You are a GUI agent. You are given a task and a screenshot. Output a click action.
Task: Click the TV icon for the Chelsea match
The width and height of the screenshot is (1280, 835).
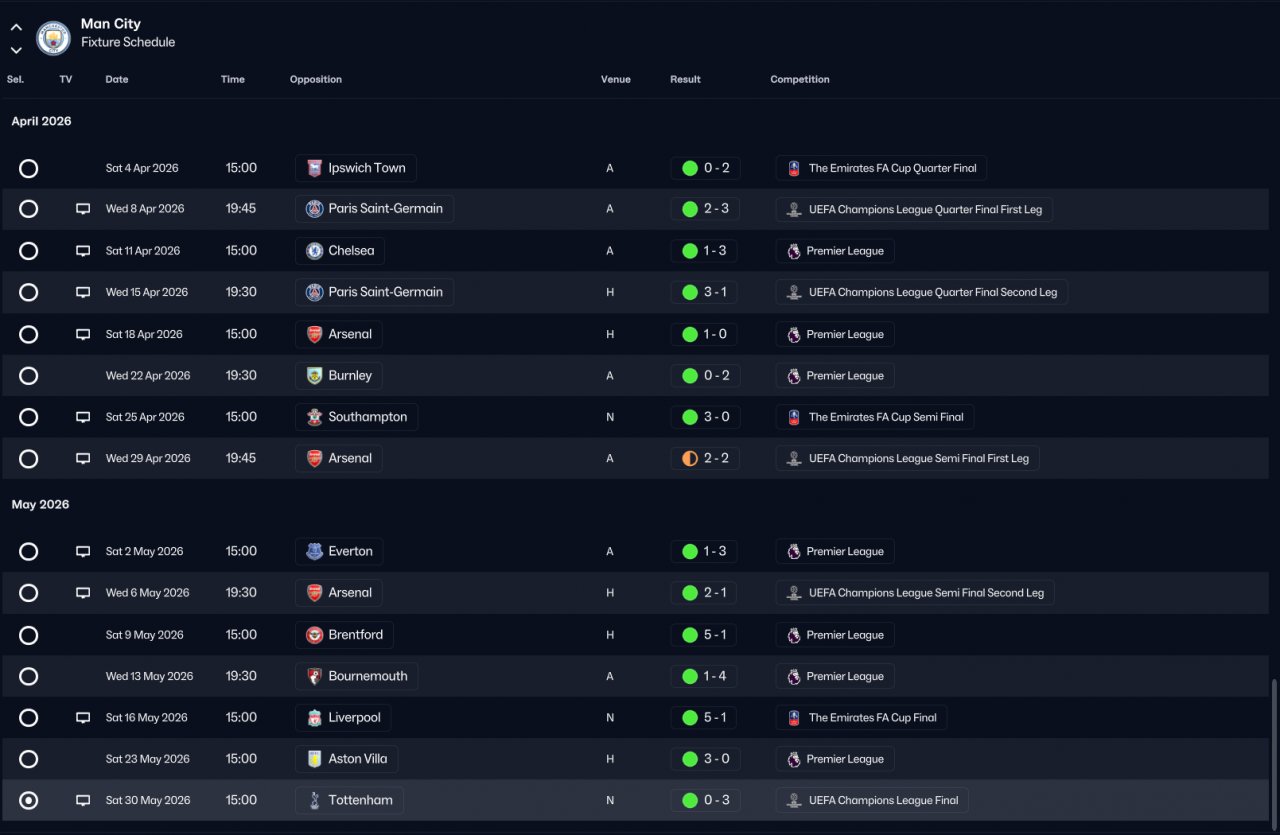[x=83, y=251]
